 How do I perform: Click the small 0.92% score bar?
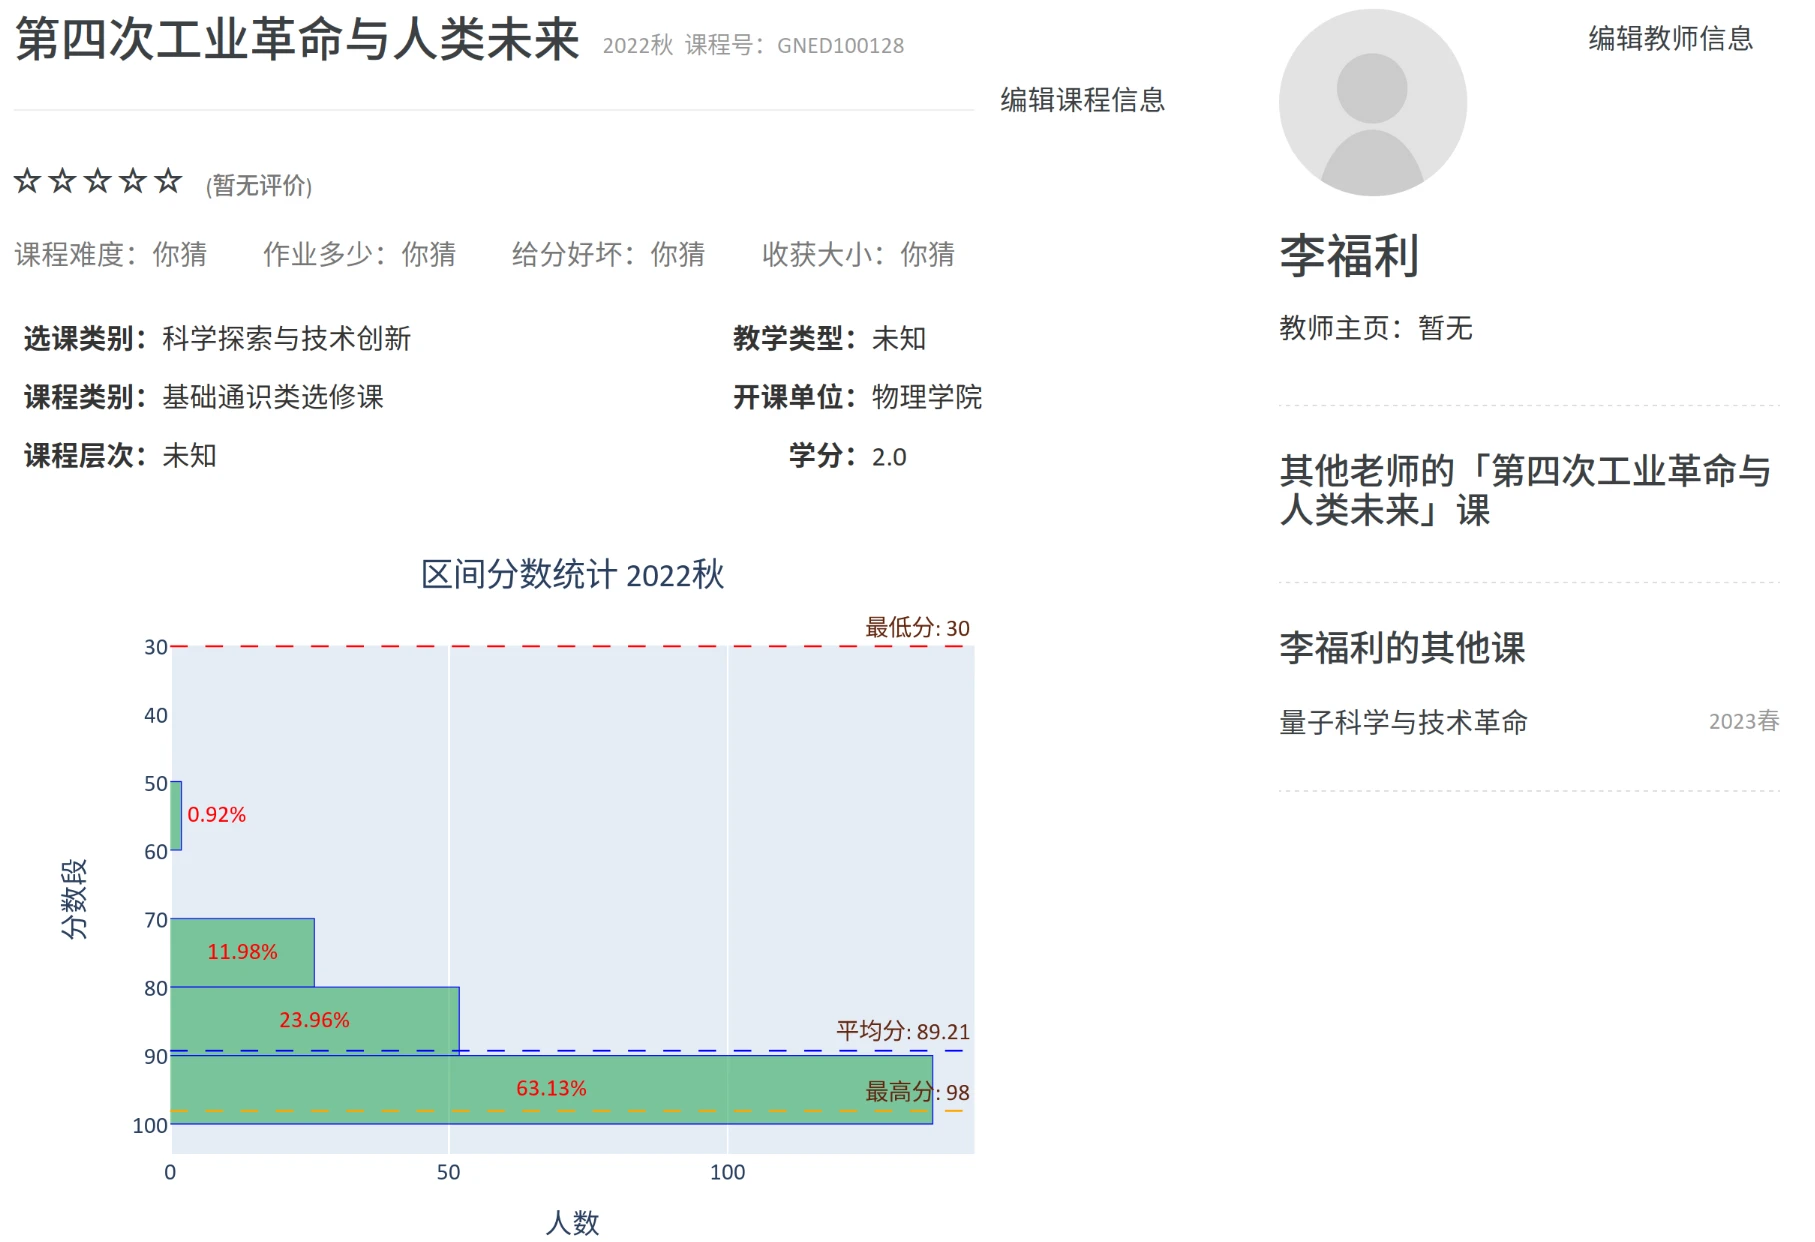click(x=176, y=815)
